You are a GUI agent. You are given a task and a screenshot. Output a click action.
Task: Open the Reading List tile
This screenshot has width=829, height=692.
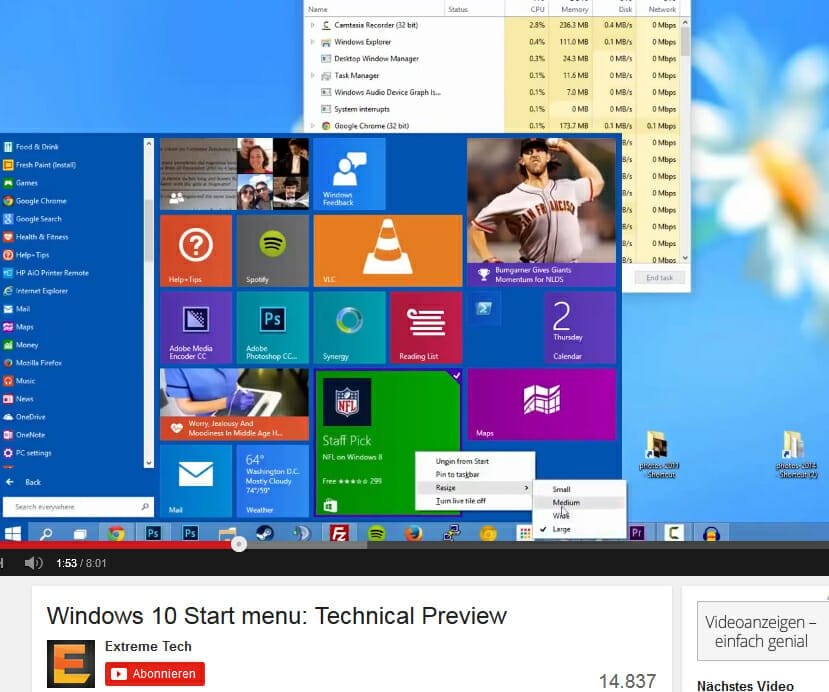tap(425, 327)
